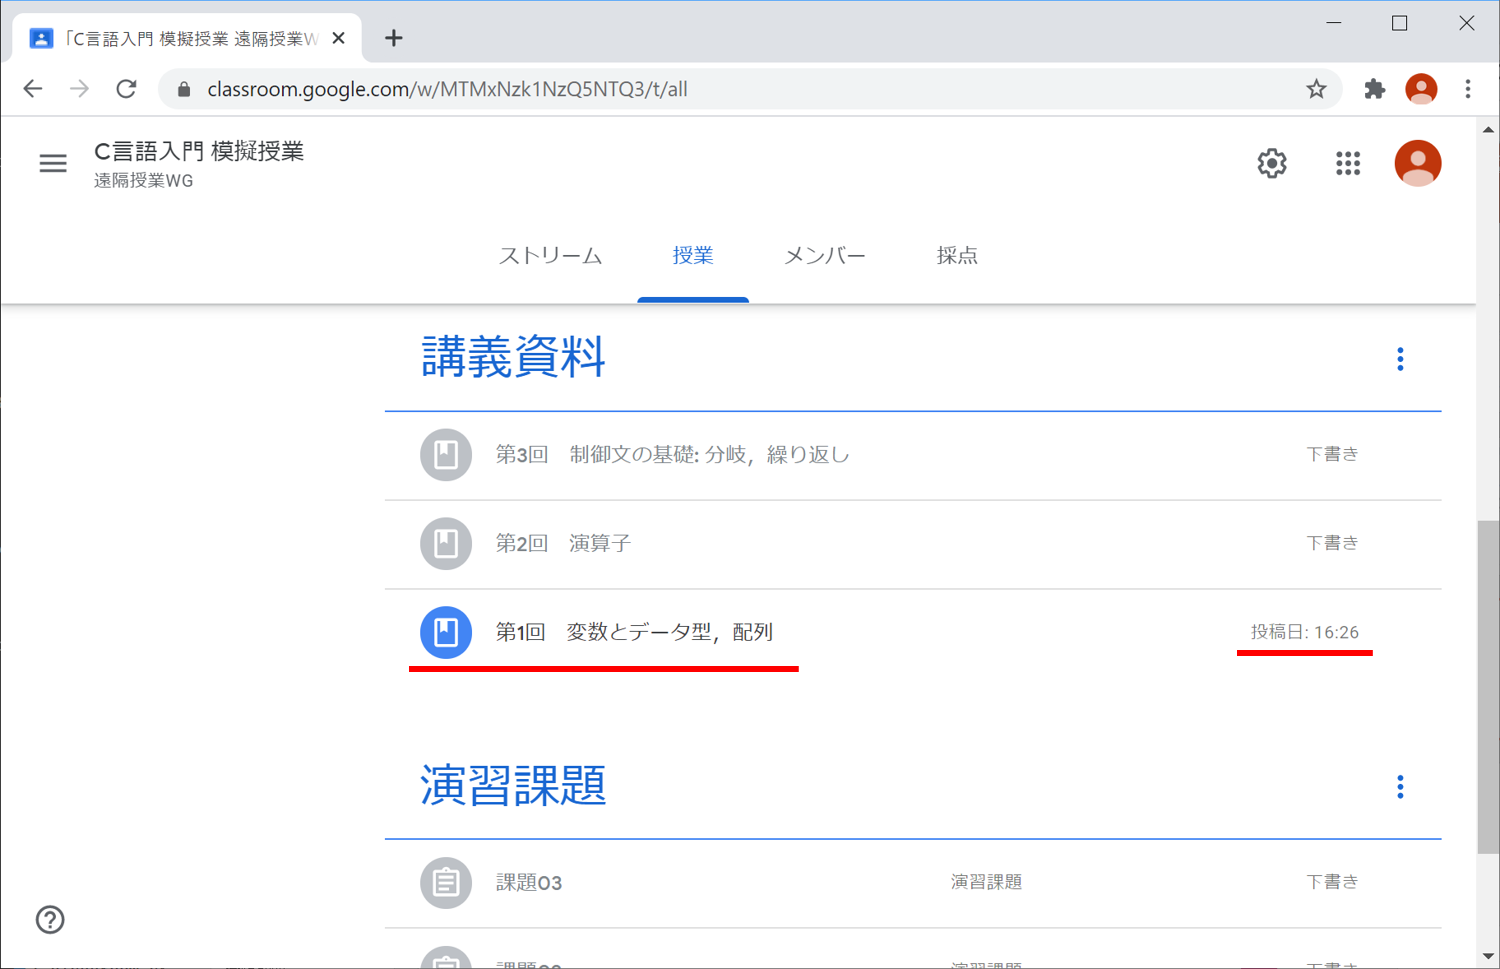Open the 課題03 assignment row
Screen dimensions: 1500x969
913,882
